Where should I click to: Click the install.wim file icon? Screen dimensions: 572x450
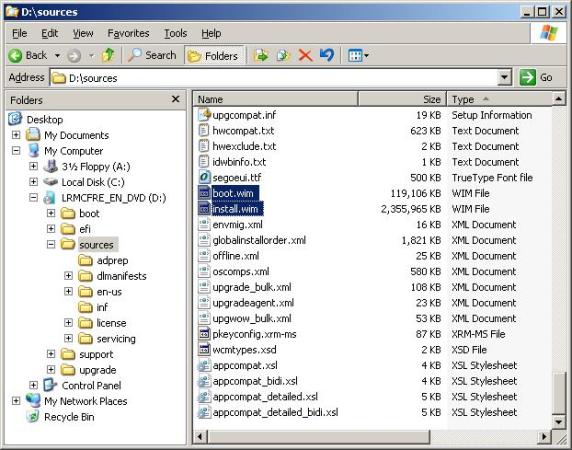204,209
